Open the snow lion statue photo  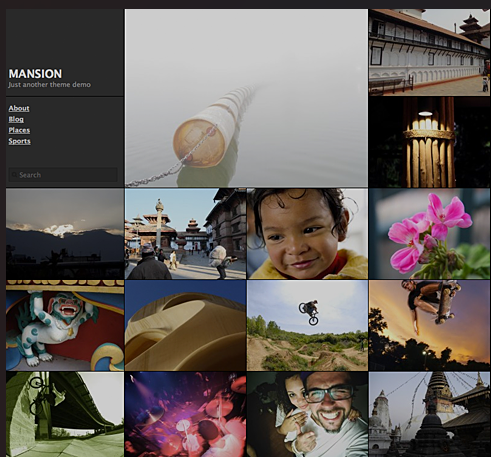[x=65, y=326]
